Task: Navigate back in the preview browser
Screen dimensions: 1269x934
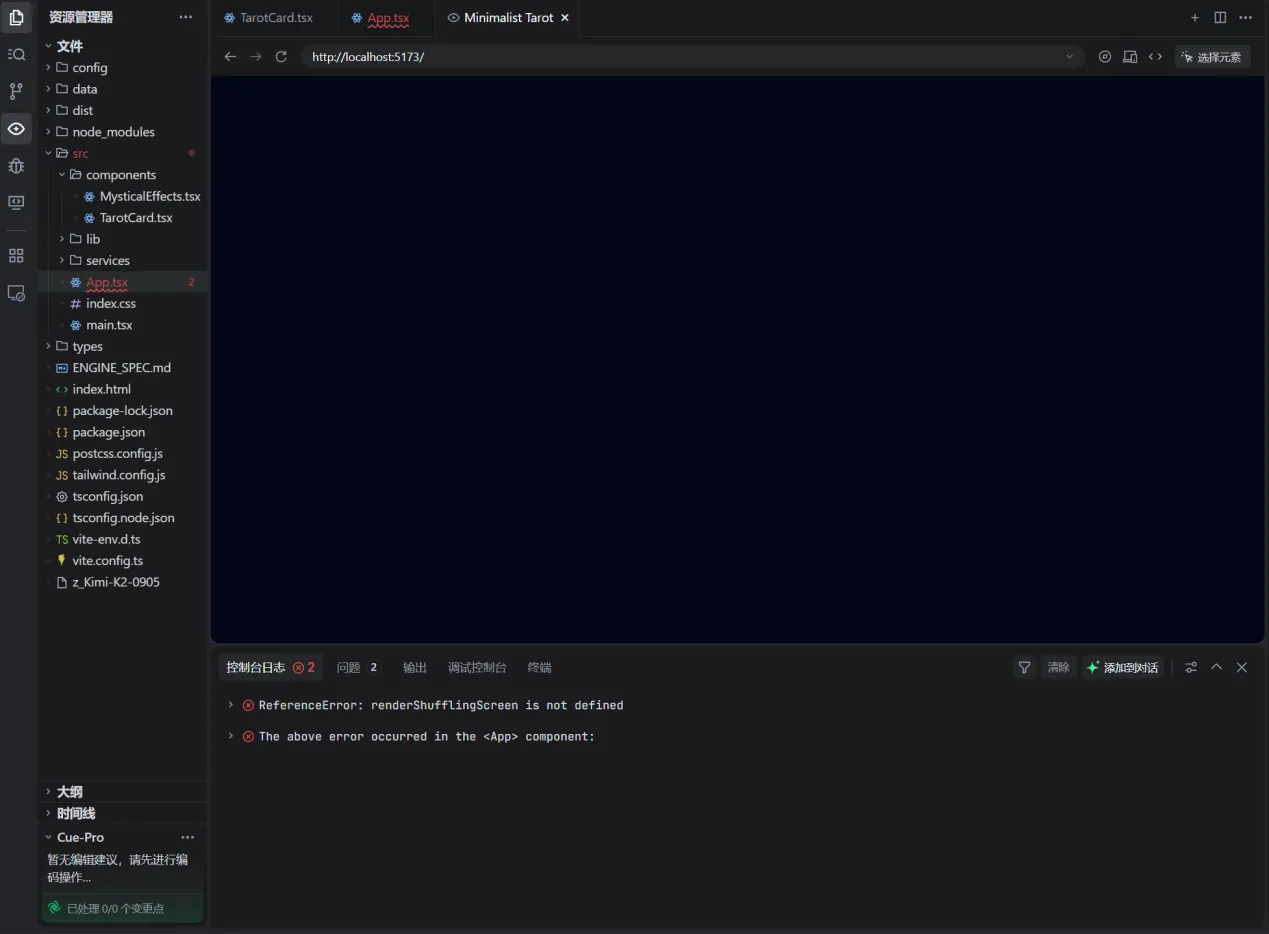Action: 230,57
